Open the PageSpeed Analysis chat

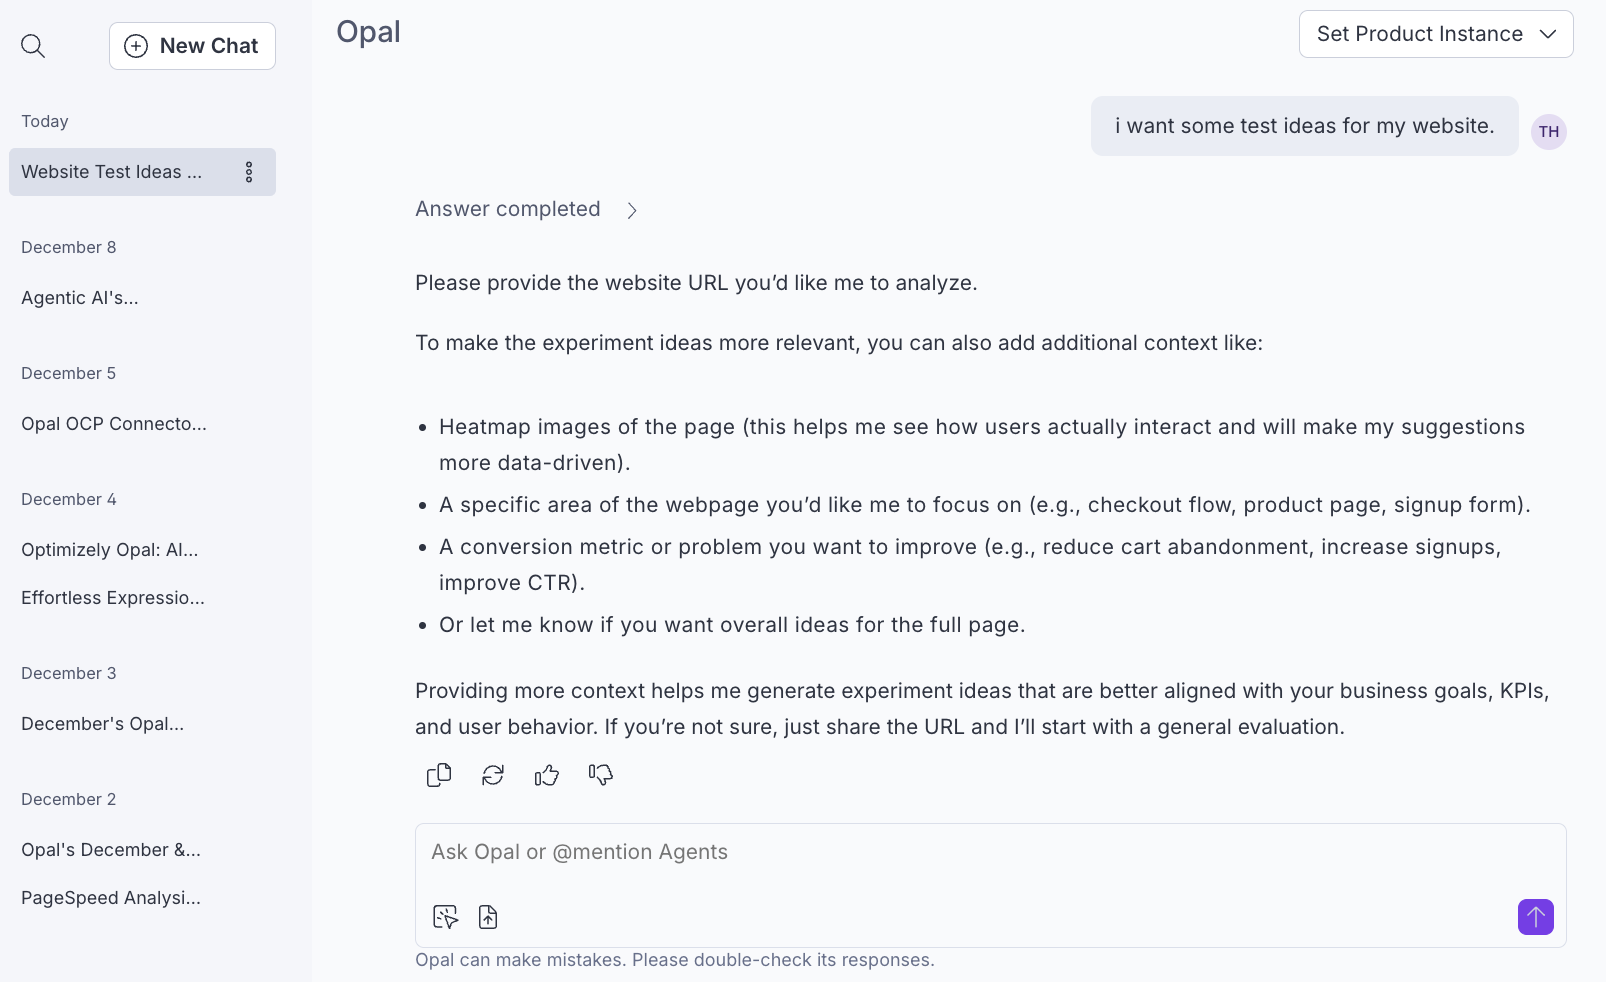click(110, 897)
